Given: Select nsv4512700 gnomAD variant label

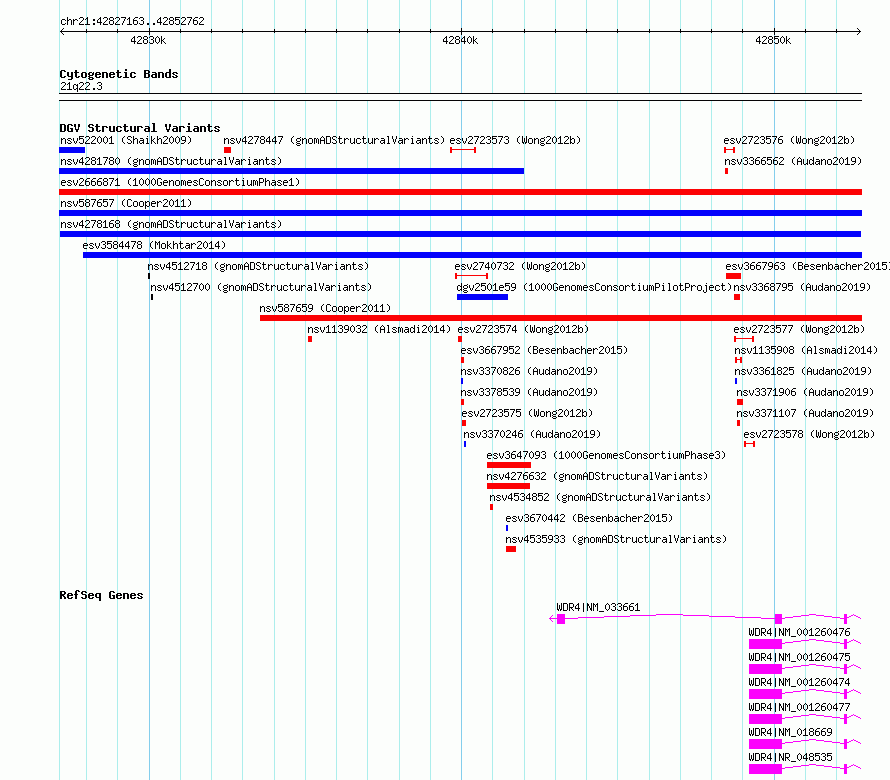Looking at the screenshot, I should pyautogui.click(x=261, y=287).
